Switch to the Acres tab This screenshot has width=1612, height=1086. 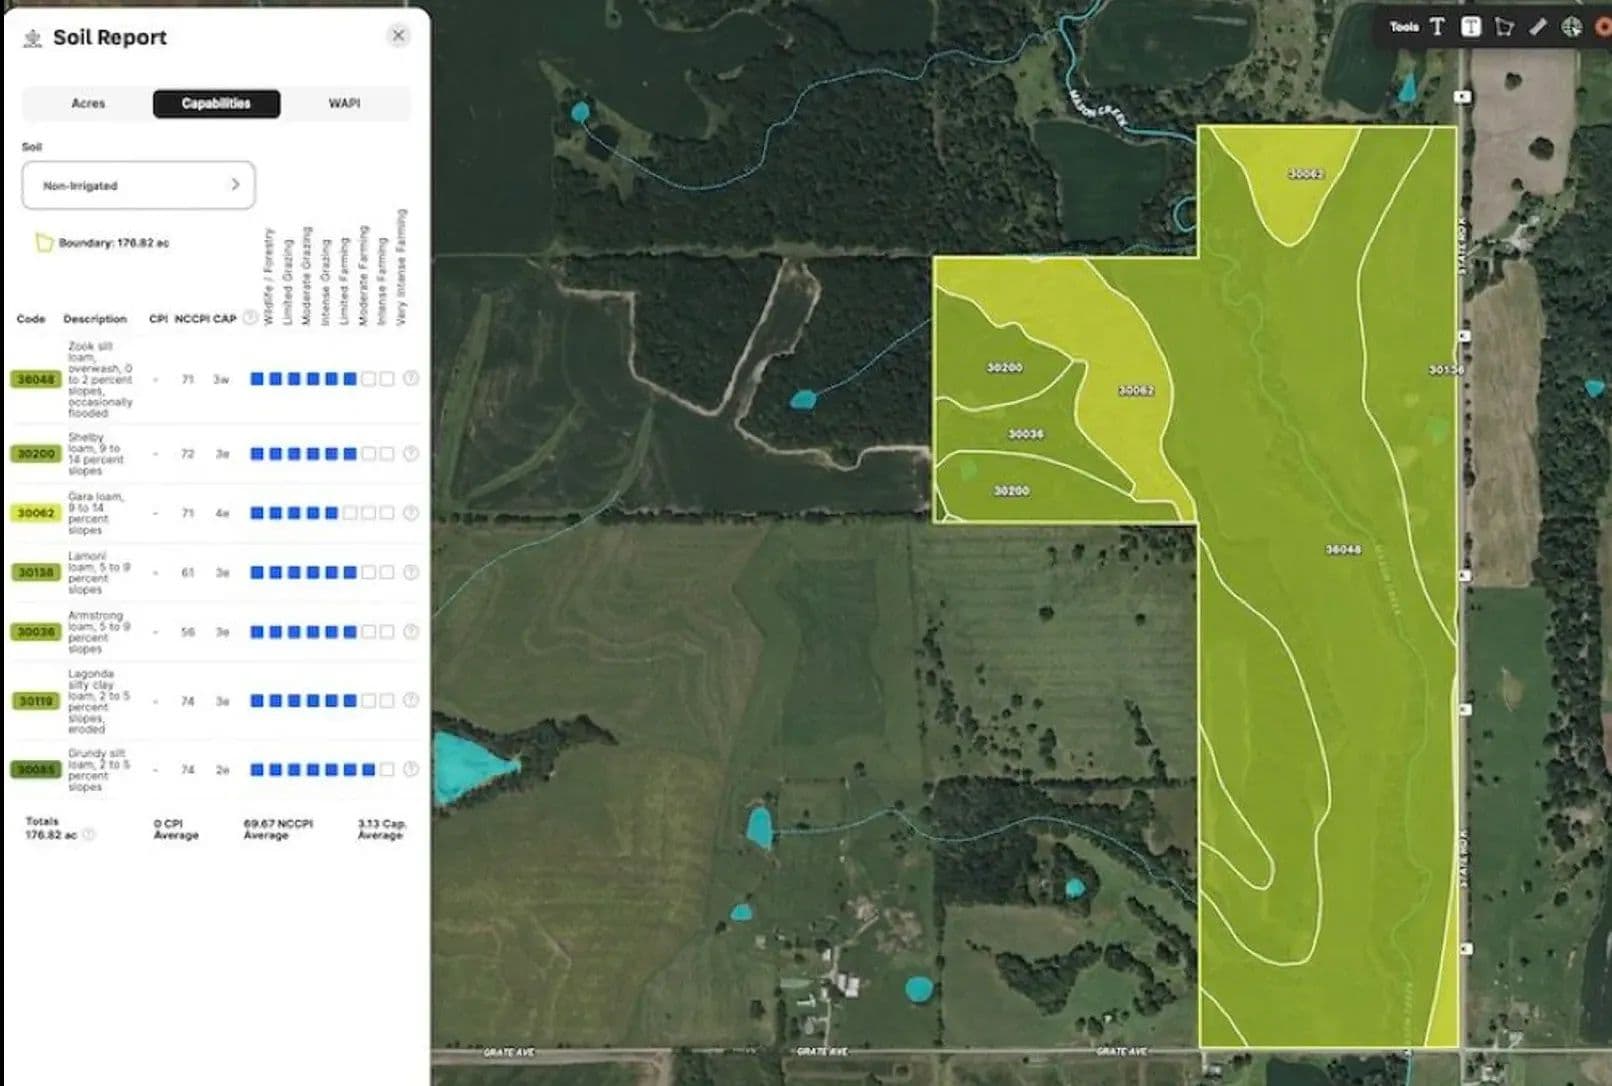click(x=88, y=103)
